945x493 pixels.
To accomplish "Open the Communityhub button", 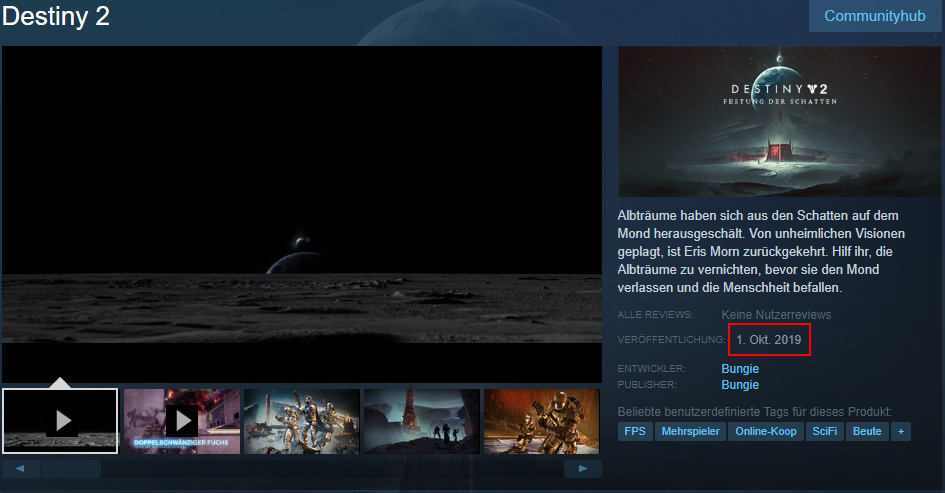I will [874, 16].
